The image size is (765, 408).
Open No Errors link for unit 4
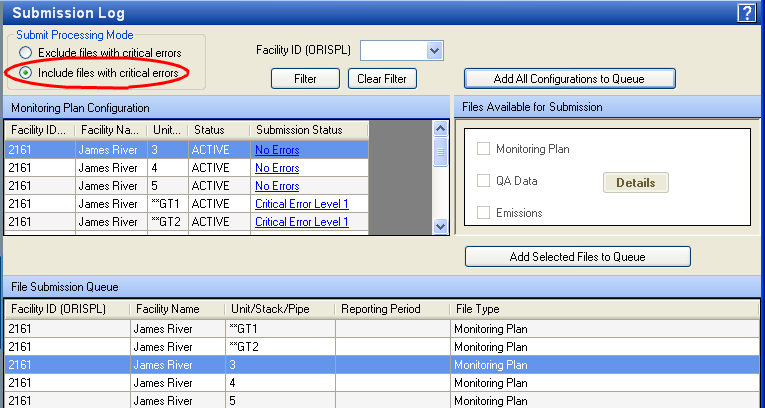(x=277, y=168)
